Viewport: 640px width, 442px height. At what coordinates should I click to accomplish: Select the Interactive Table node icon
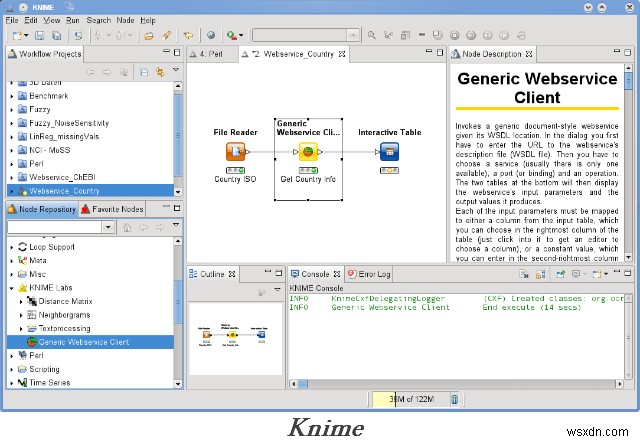pos(389,151)
